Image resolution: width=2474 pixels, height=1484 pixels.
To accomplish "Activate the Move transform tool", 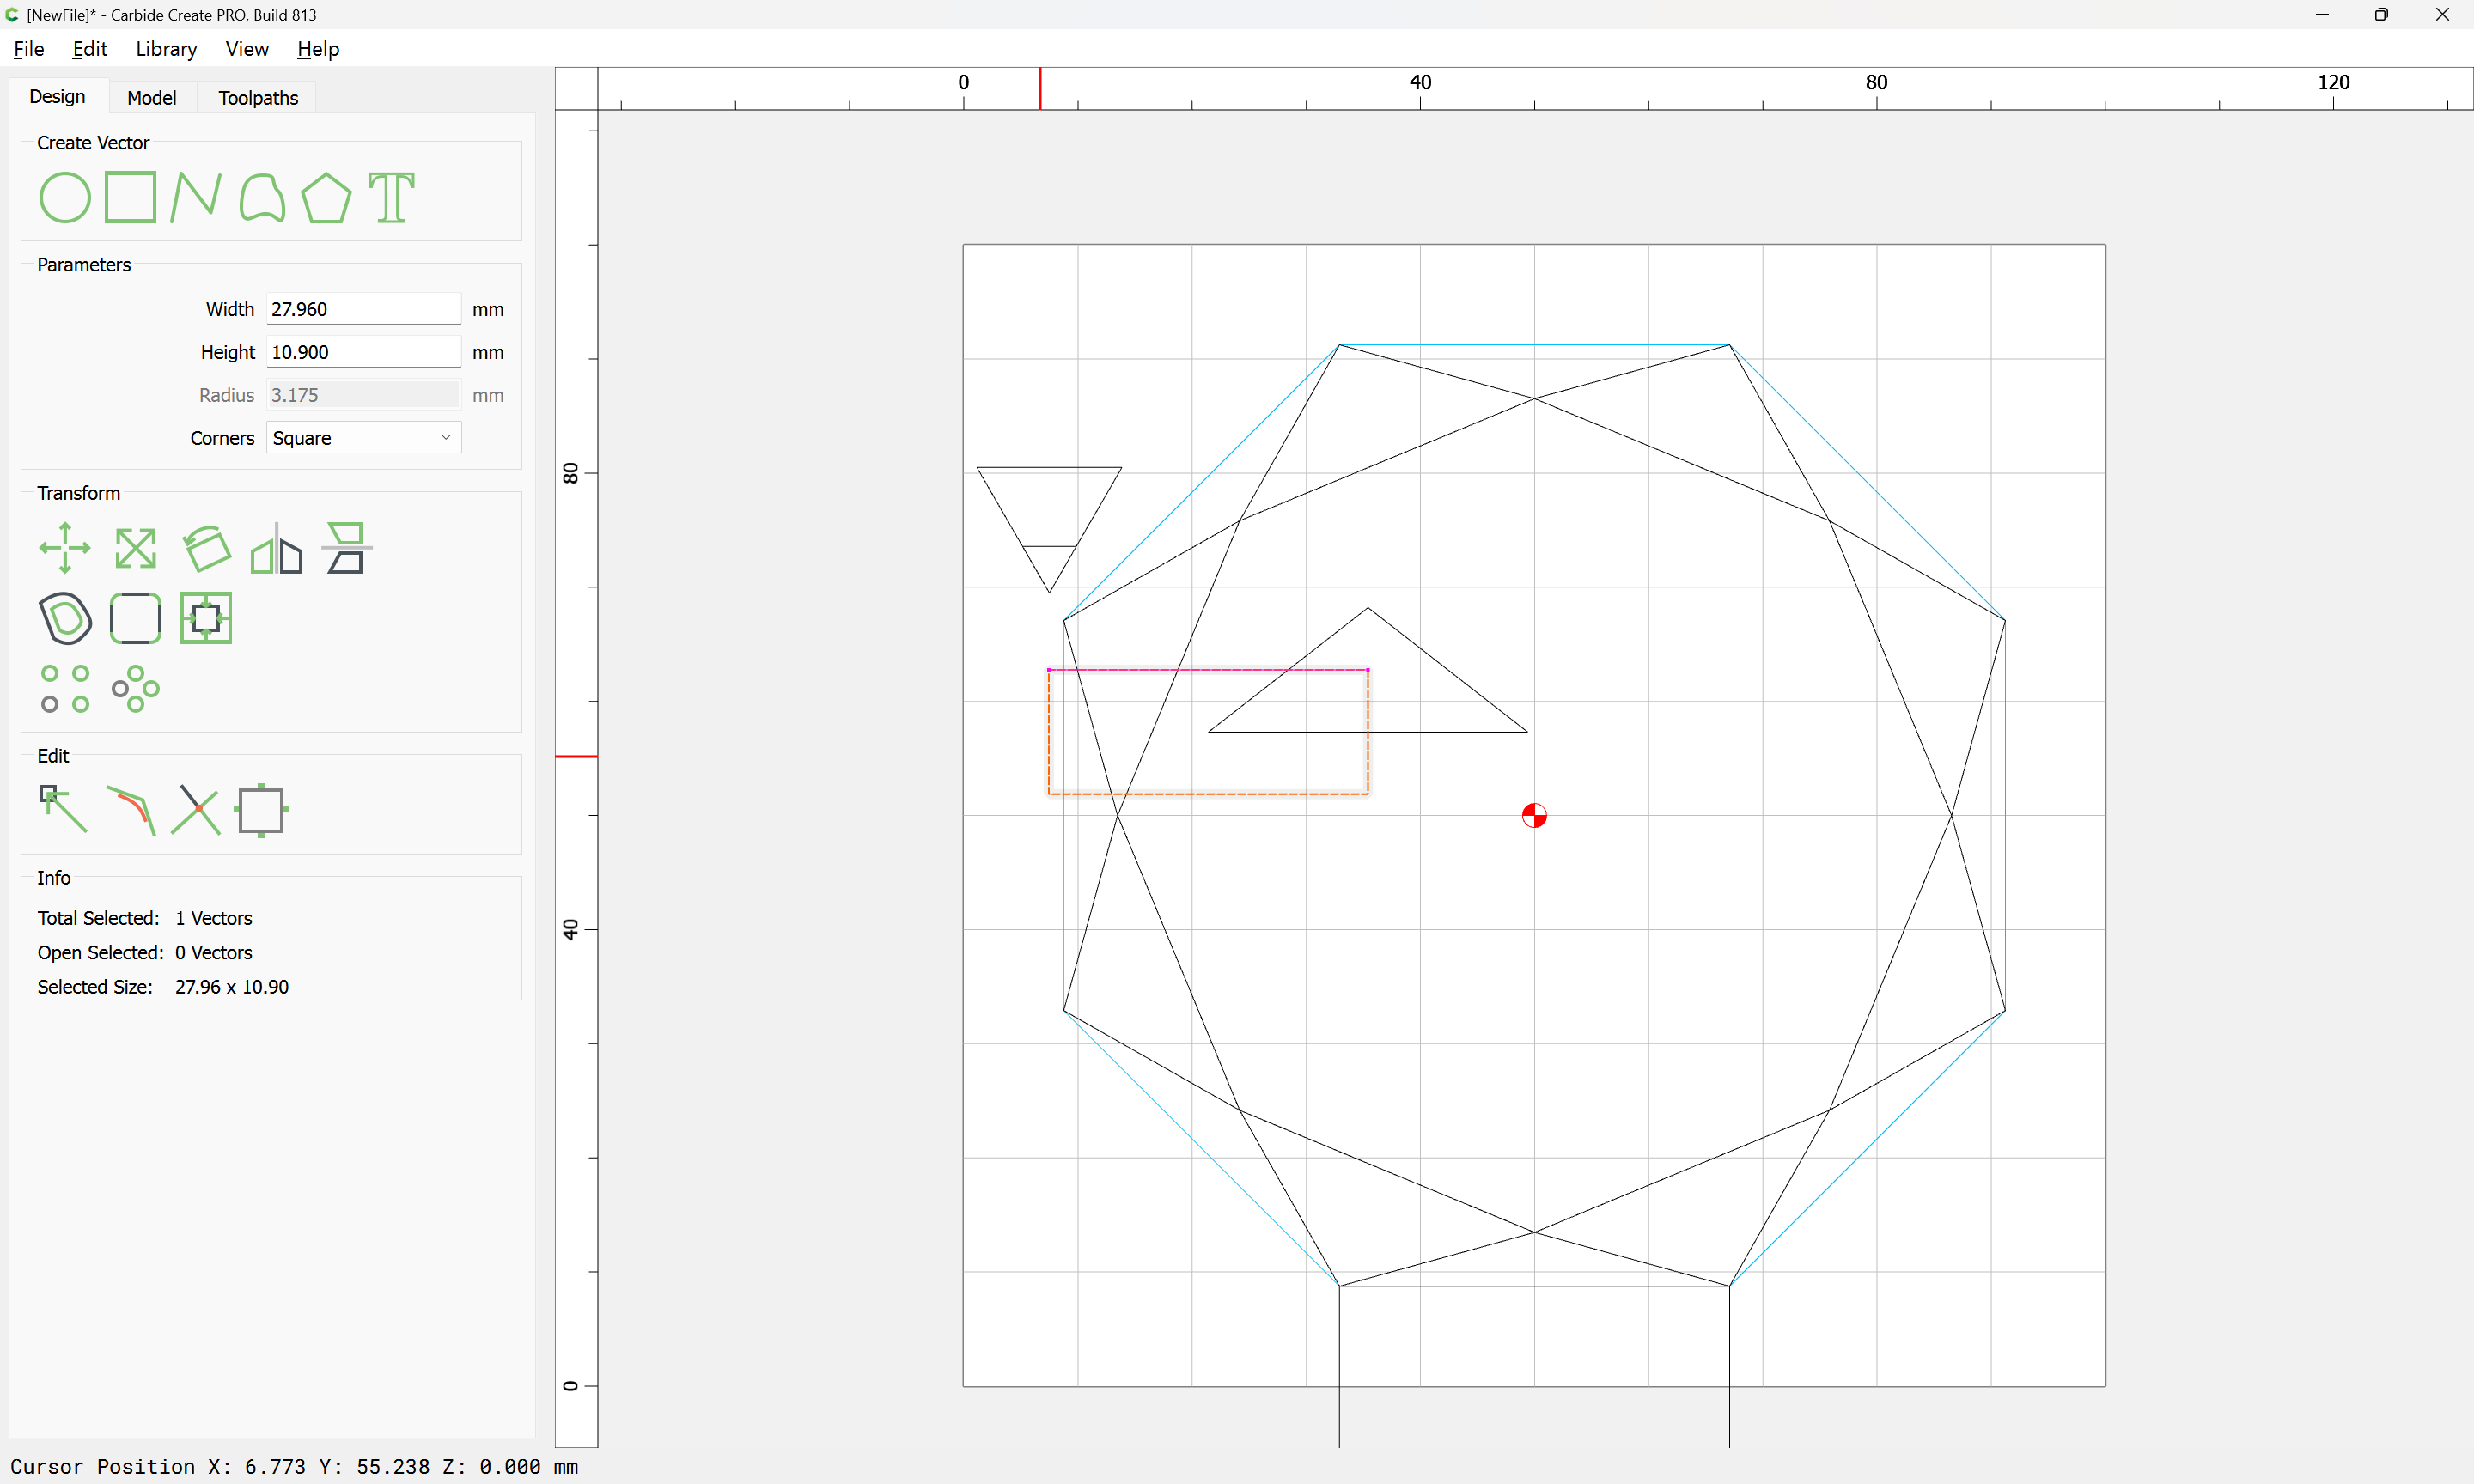I will [x=65, y=548].
